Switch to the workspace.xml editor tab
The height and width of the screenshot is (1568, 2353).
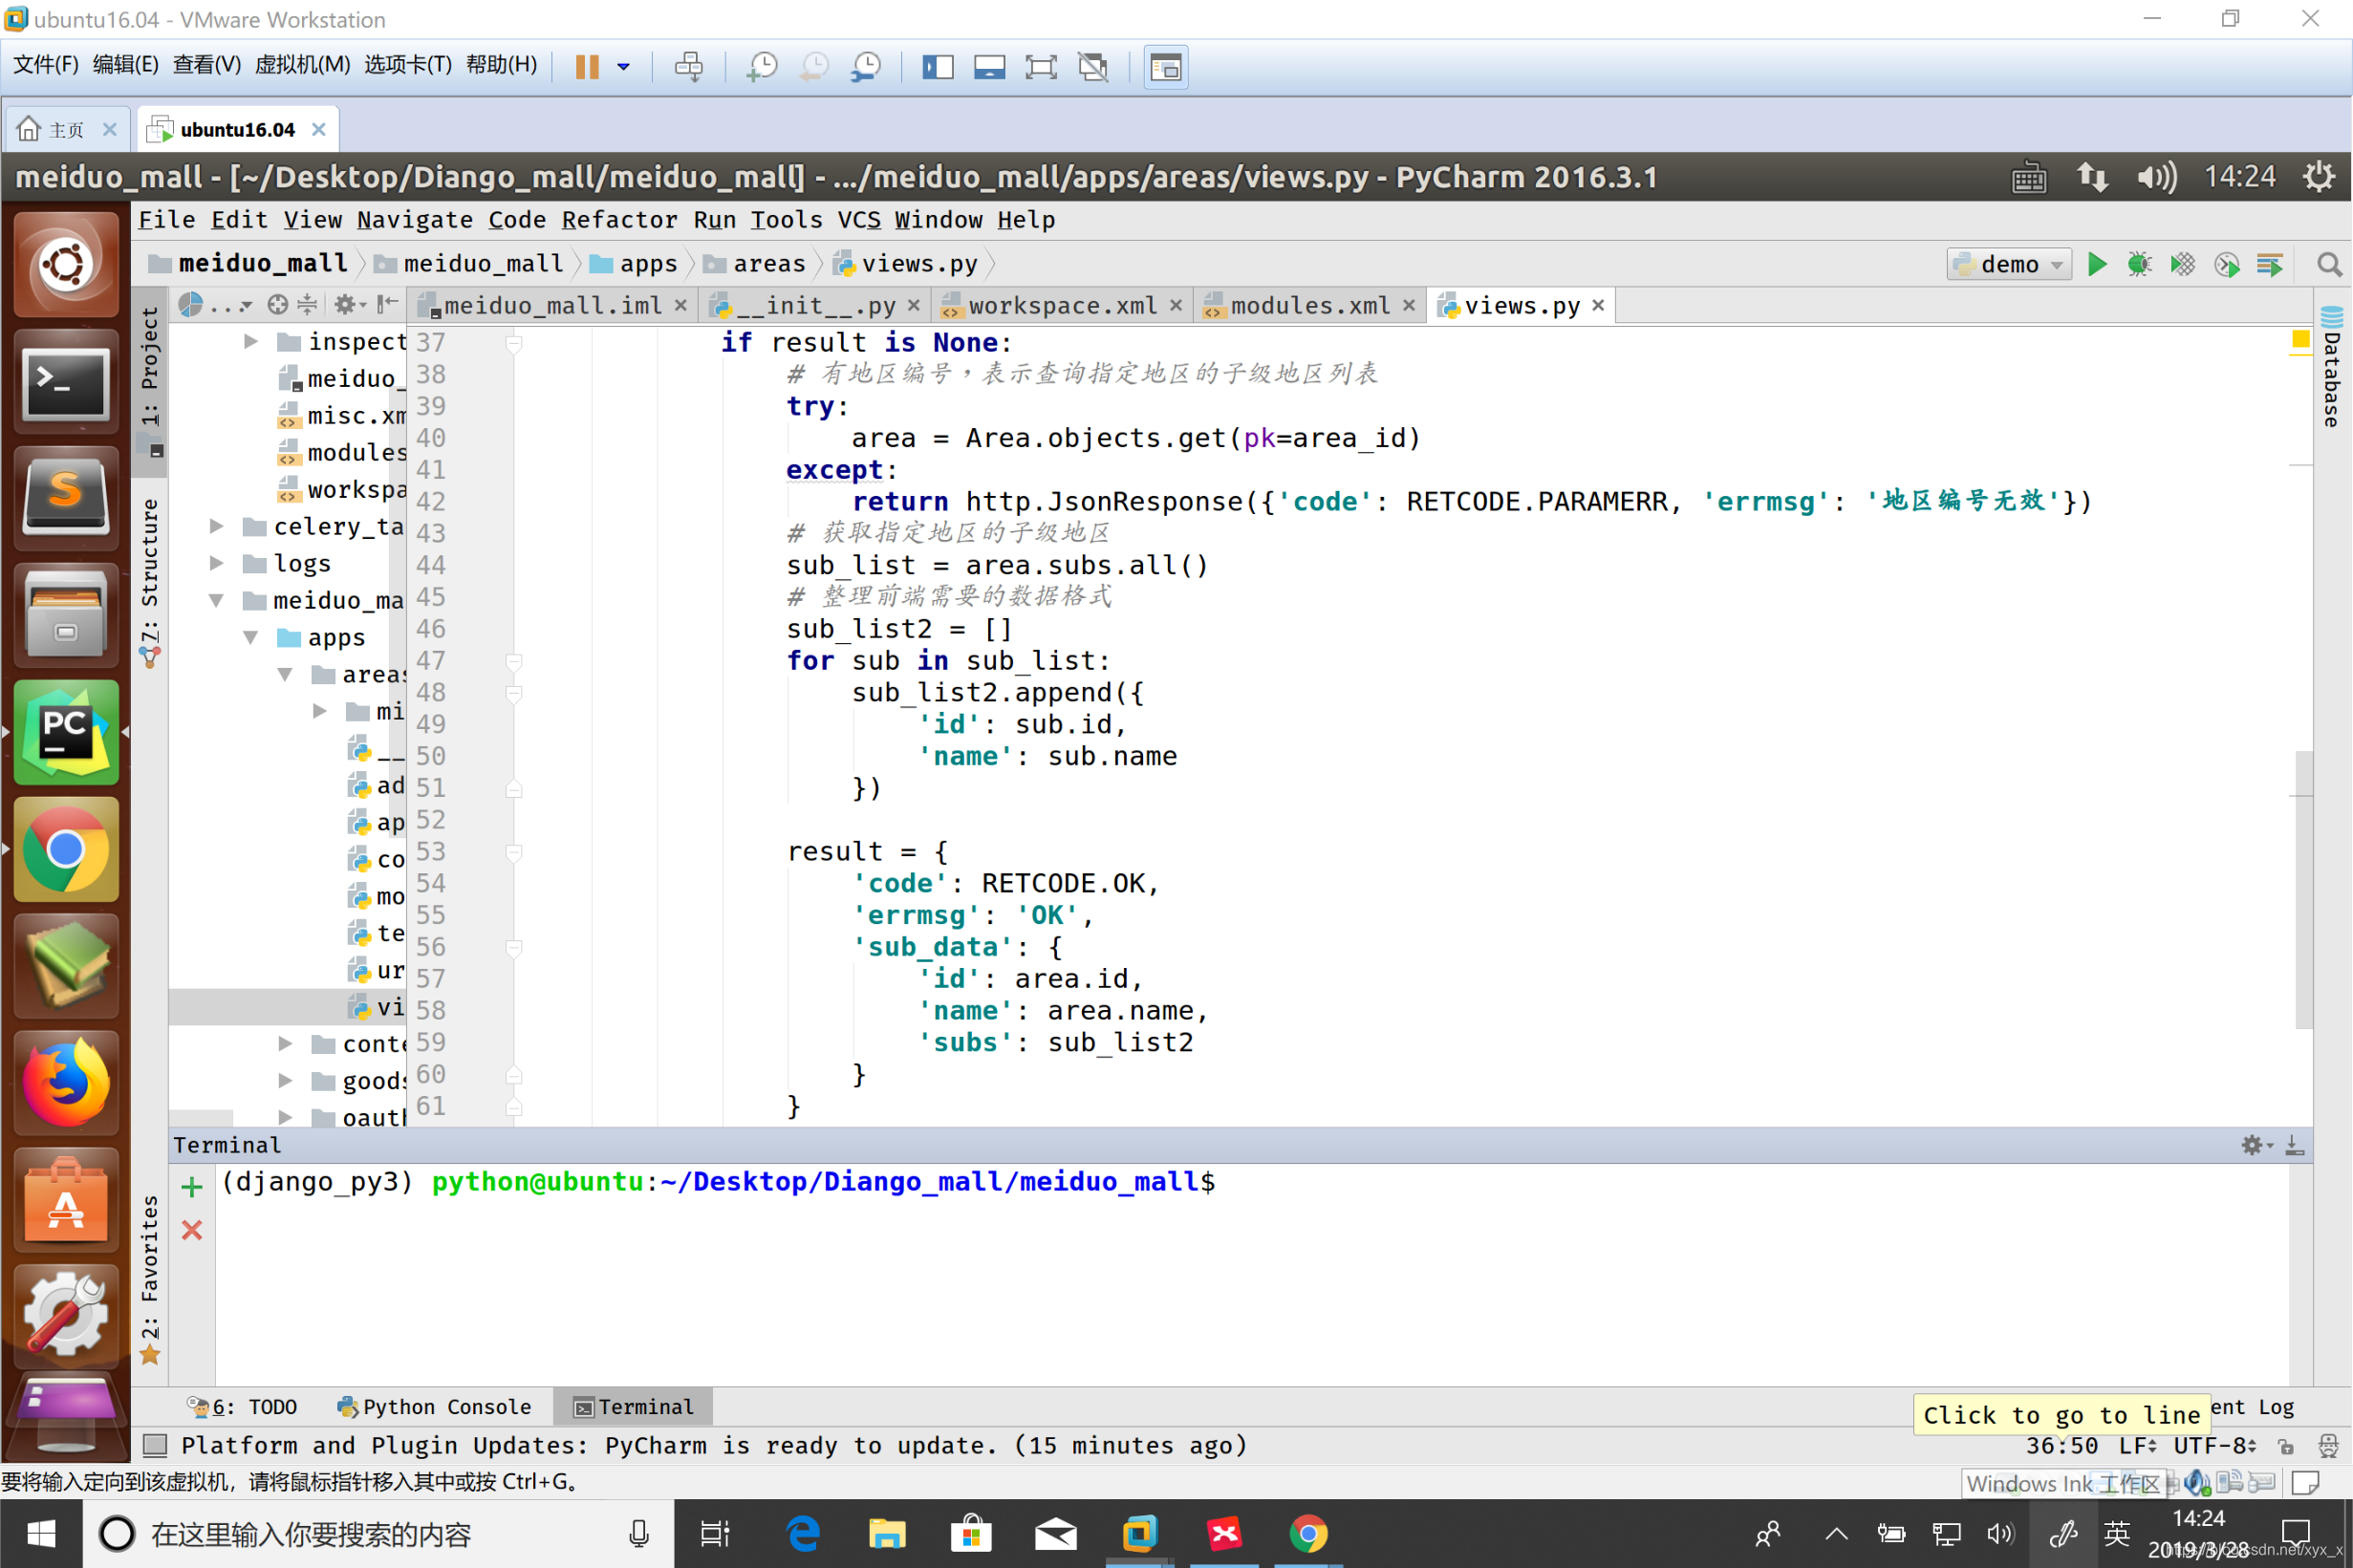click(x=1062, y=305)
